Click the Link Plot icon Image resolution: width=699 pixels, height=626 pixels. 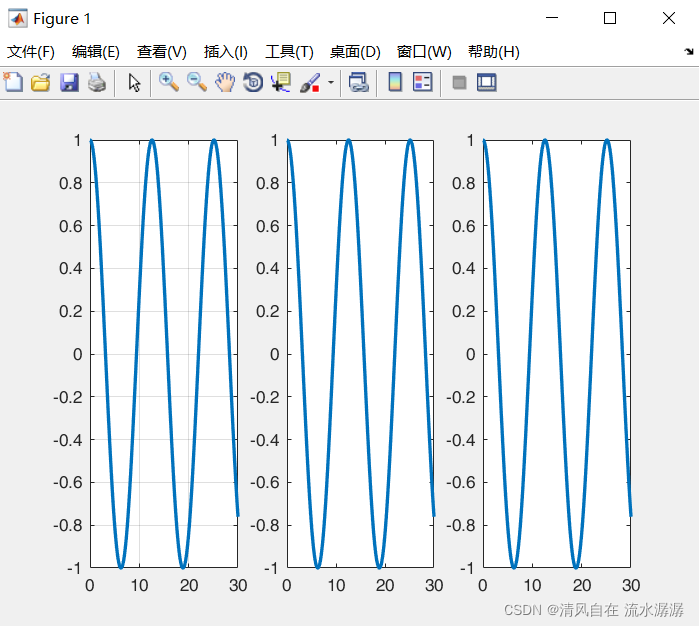pos(358,83)
